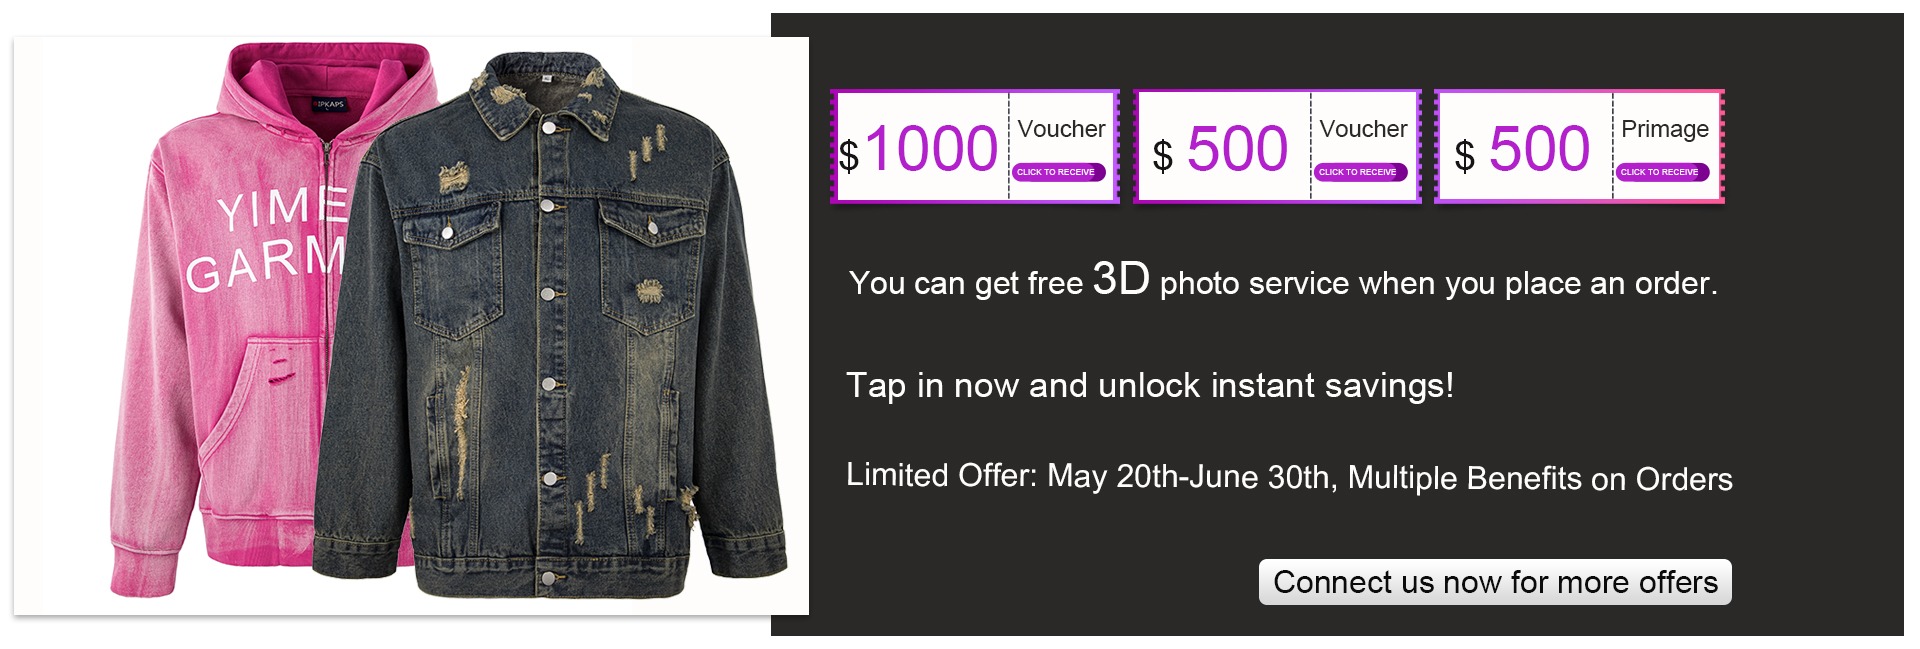Click 'Click to Receive' on $1000 voucher
Image resolution: width=1920 pixels, height=649 pixels.
pos(1059,172)
